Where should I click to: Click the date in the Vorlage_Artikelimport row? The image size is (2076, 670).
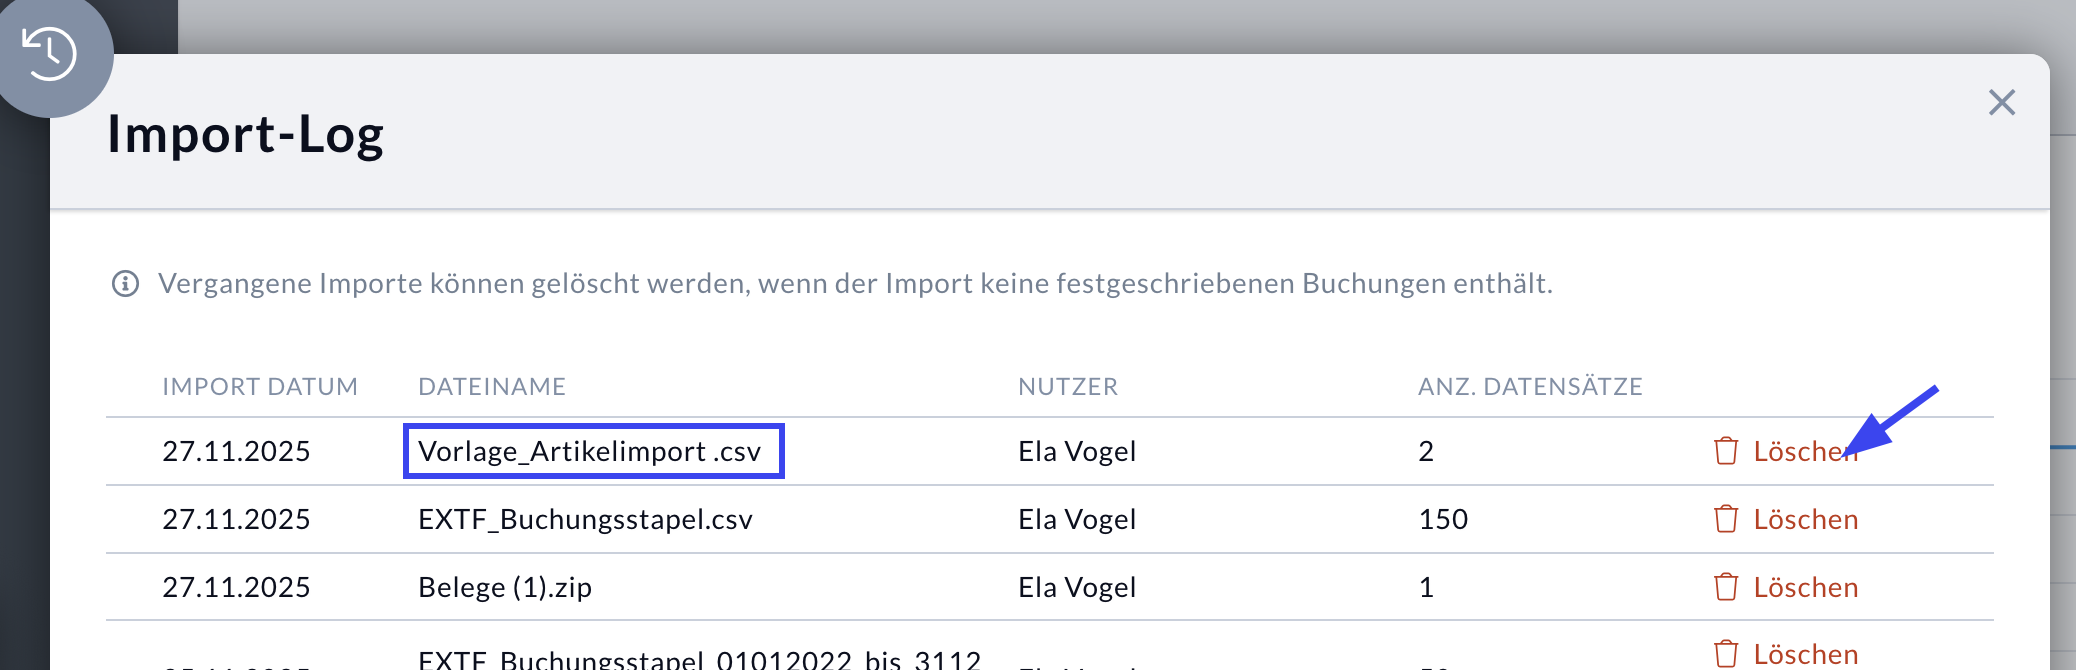236,451
